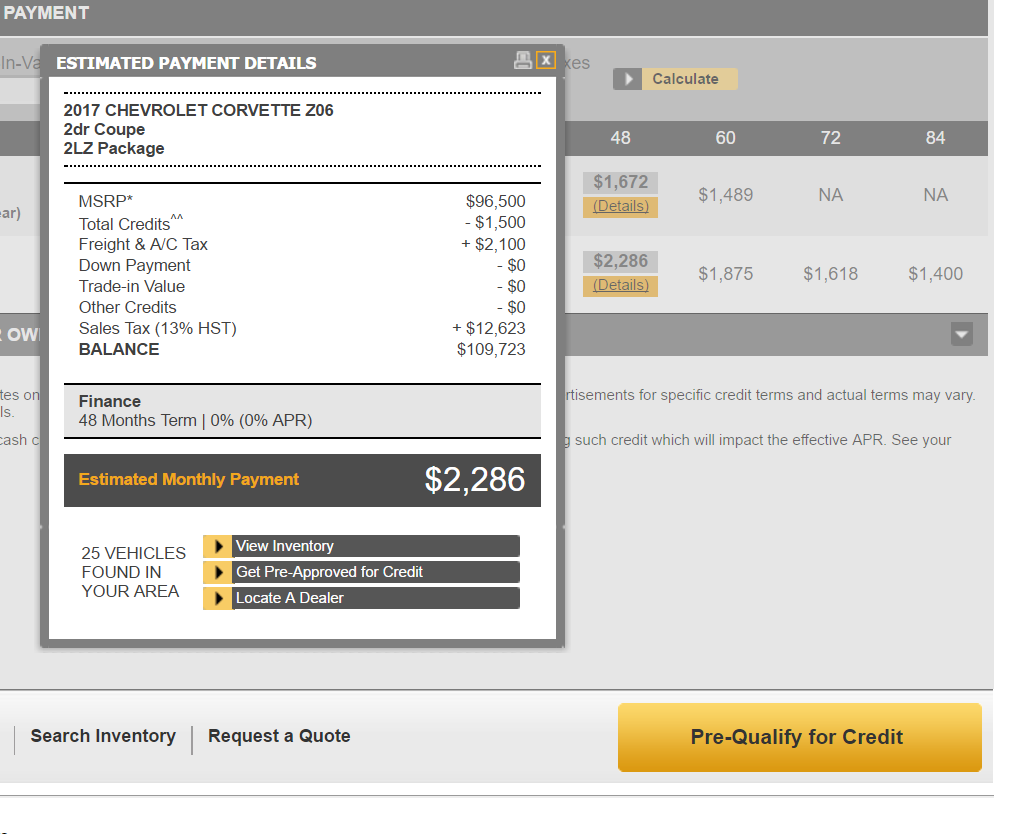
Task: Open Details link under $2,286 payment
Action: coord(620,285)
